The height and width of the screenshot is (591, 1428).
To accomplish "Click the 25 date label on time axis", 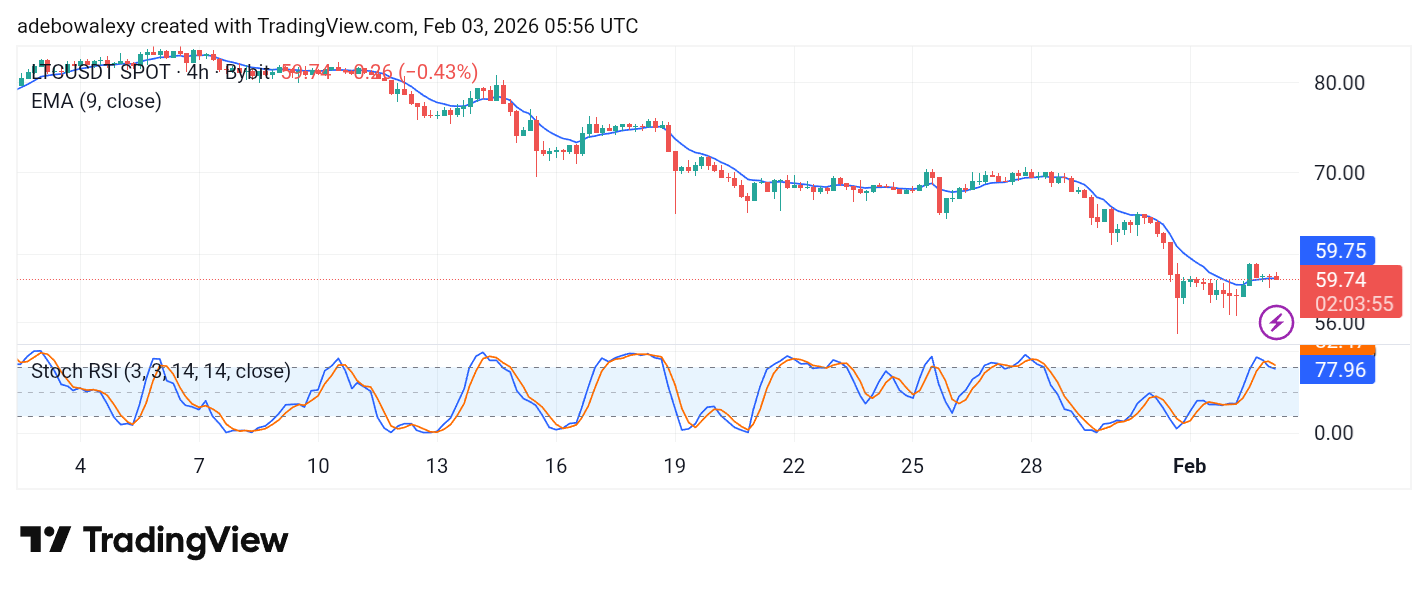I will click(912, 466).
